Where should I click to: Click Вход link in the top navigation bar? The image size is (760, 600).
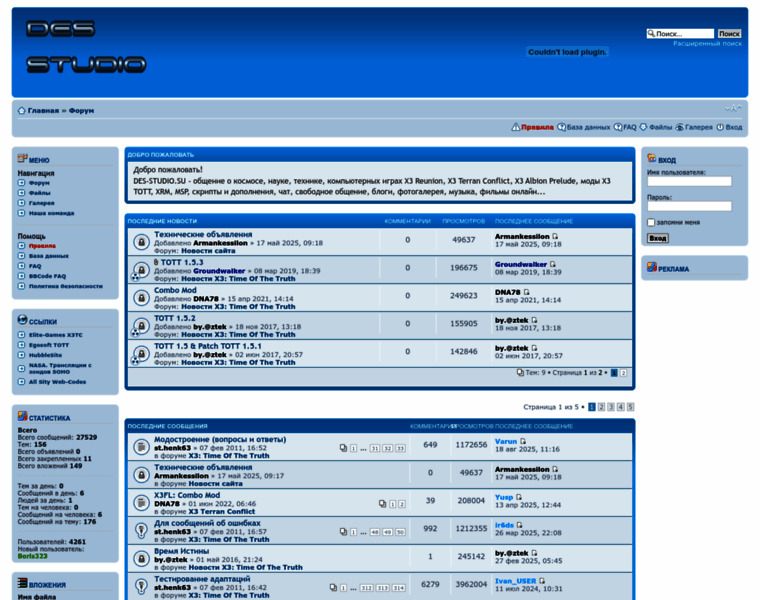(x=733, y=127)
